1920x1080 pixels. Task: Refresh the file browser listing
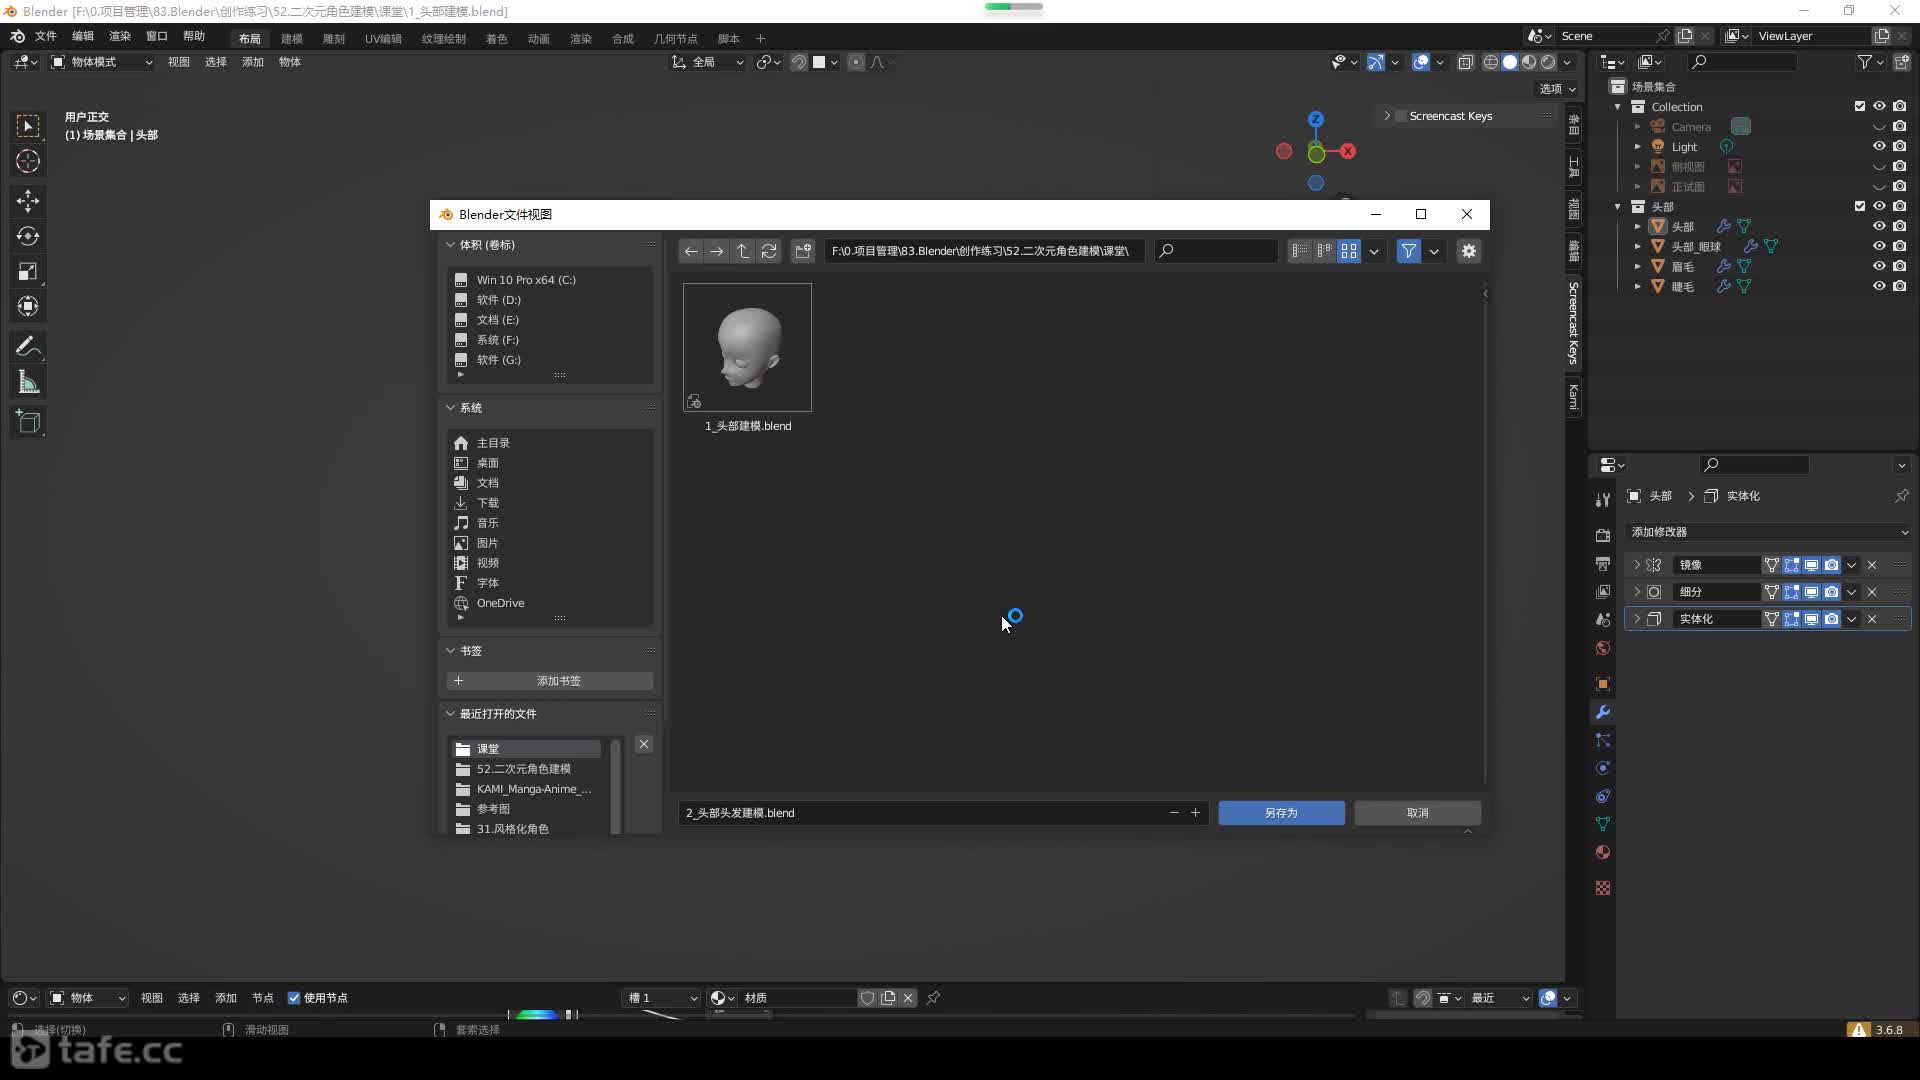click(769, 251)
